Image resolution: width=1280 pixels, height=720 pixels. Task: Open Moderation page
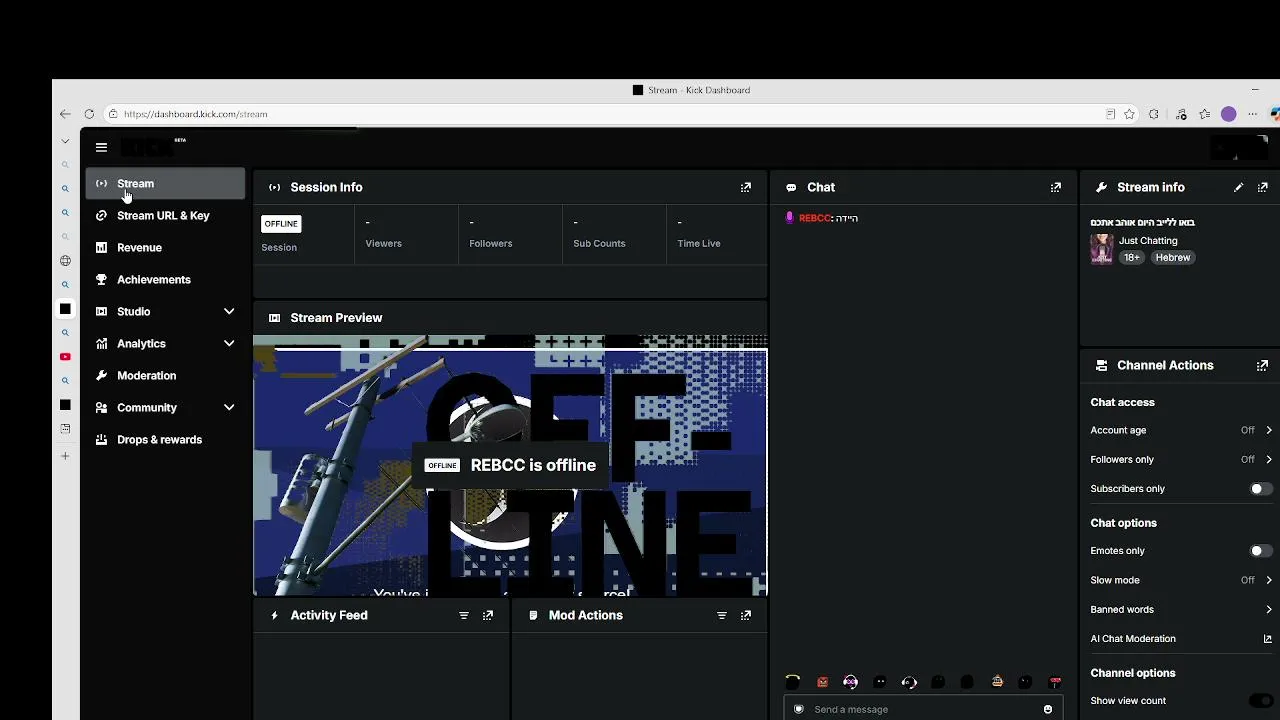coord(166,376)
